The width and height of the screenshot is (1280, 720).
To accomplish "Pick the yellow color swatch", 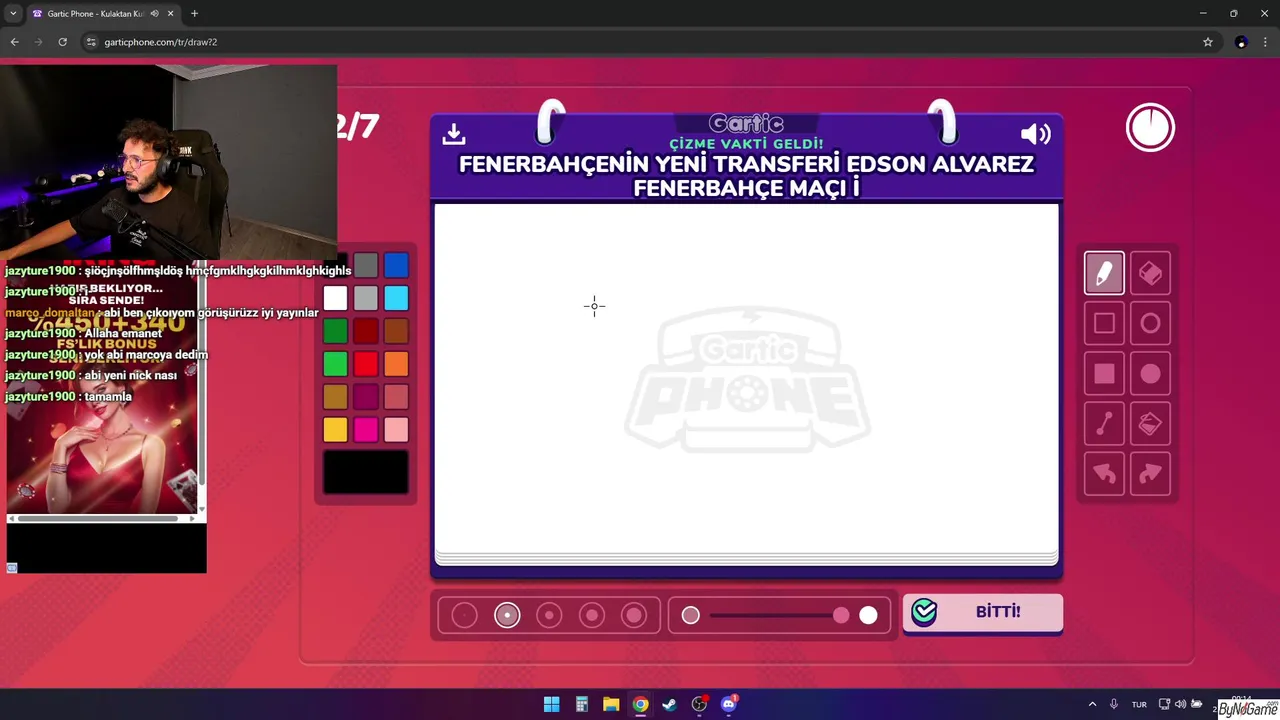I will (x=335, y=430).
